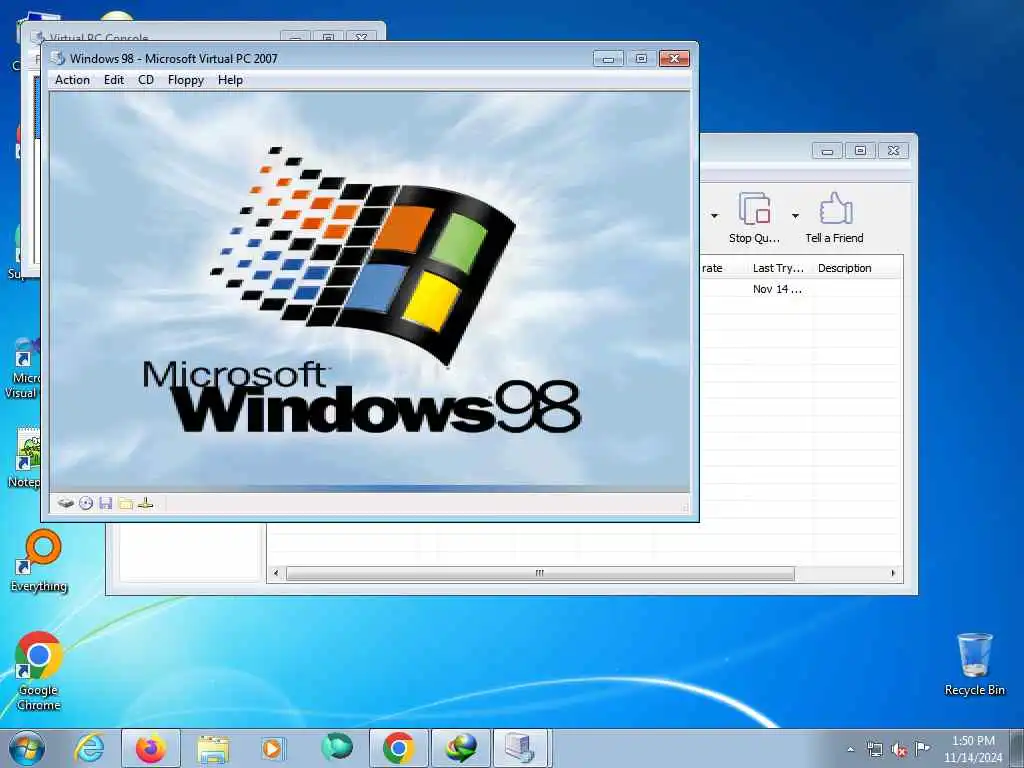This screenshot has width=1024, height=768.
Task: Click the scroll right arrow in download list
Action: tap(893, 573)
